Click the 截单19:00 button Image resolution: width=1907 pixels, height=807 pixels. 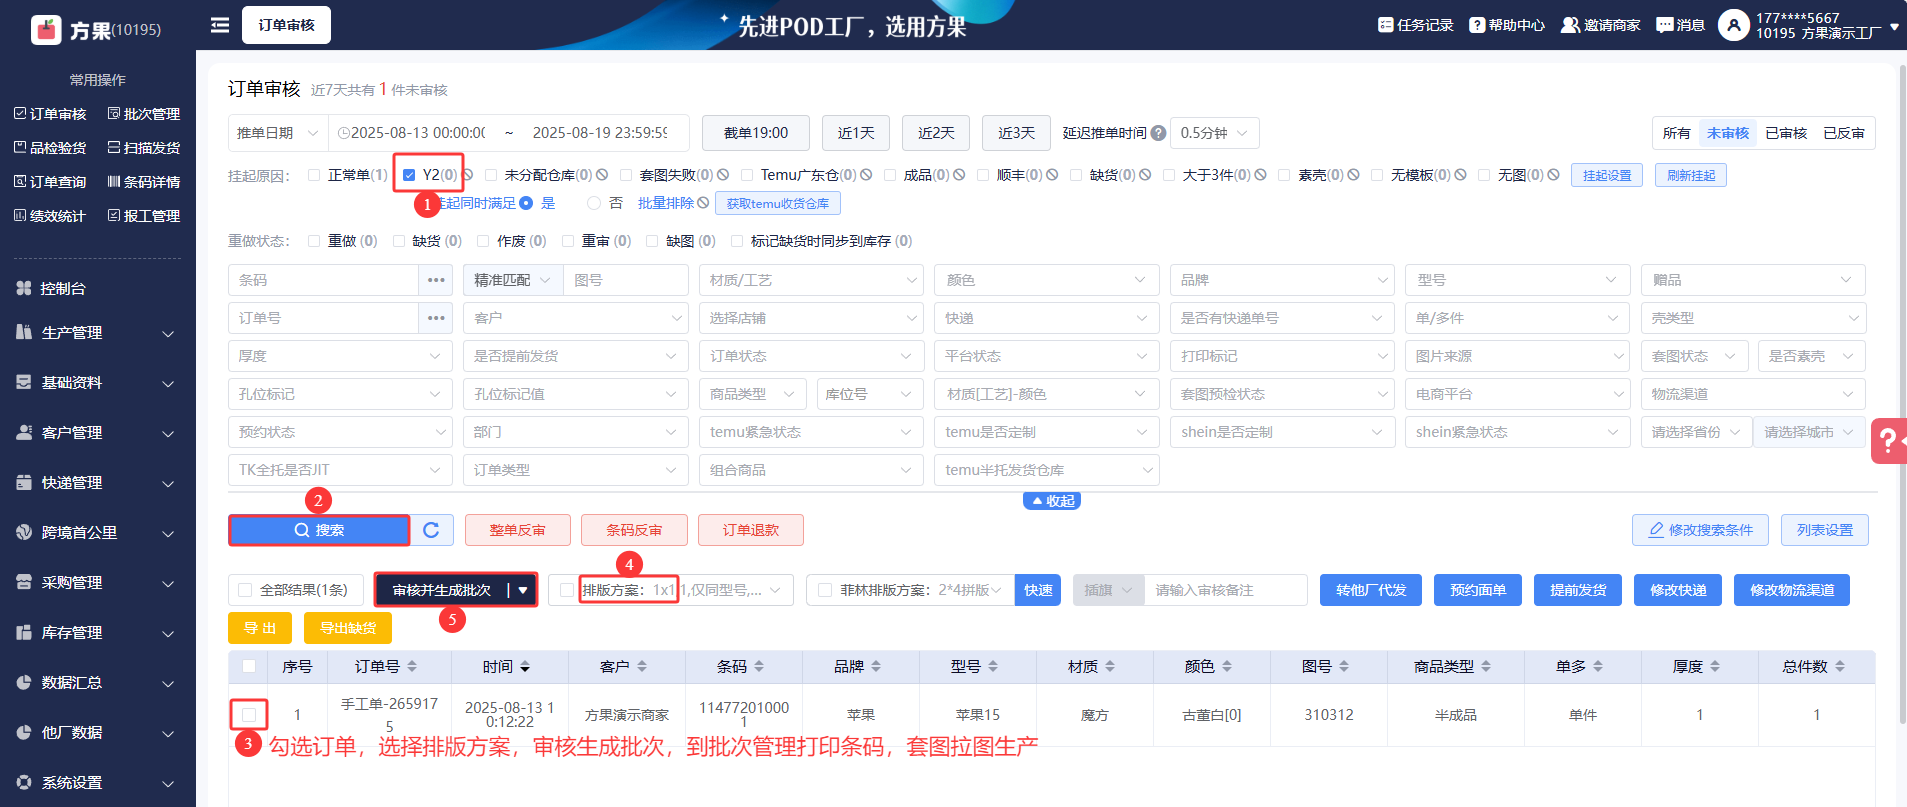coord(756,133)
